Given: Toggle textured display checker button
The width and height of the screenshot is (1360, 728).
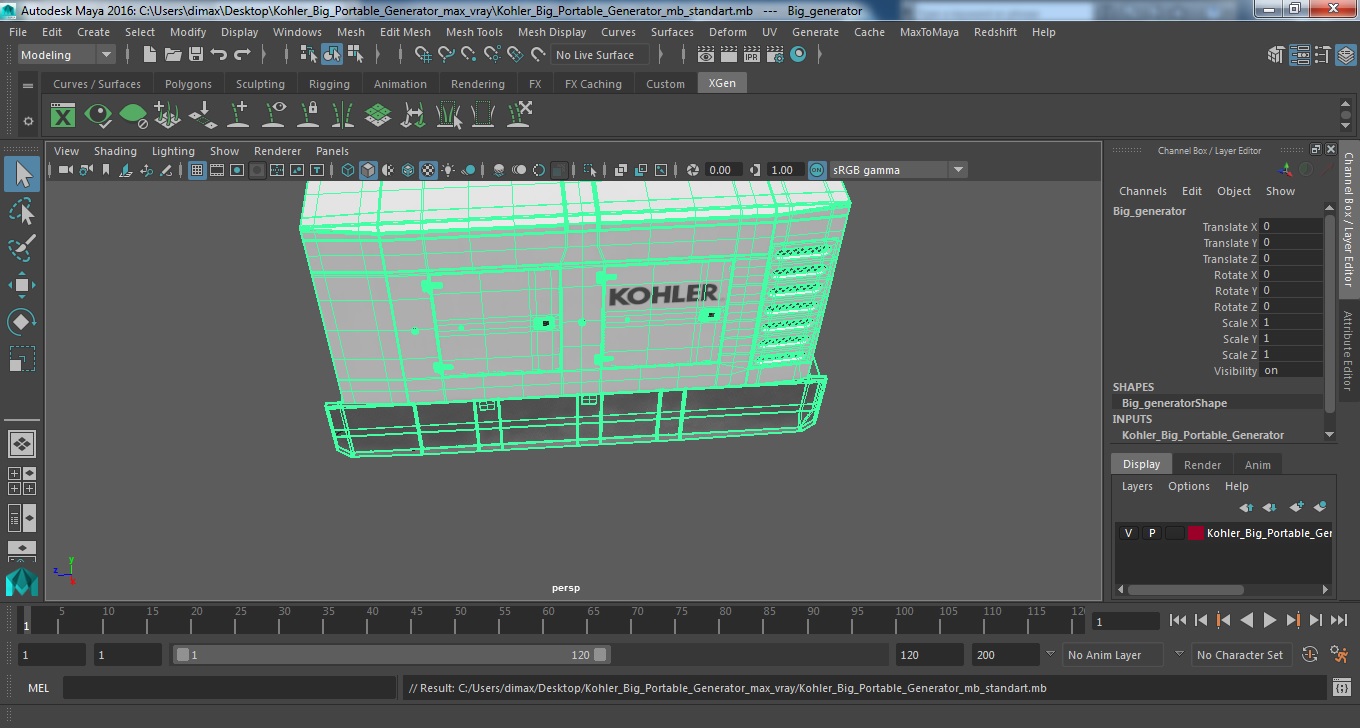Looking at the screenshot, I should (428, 170).
